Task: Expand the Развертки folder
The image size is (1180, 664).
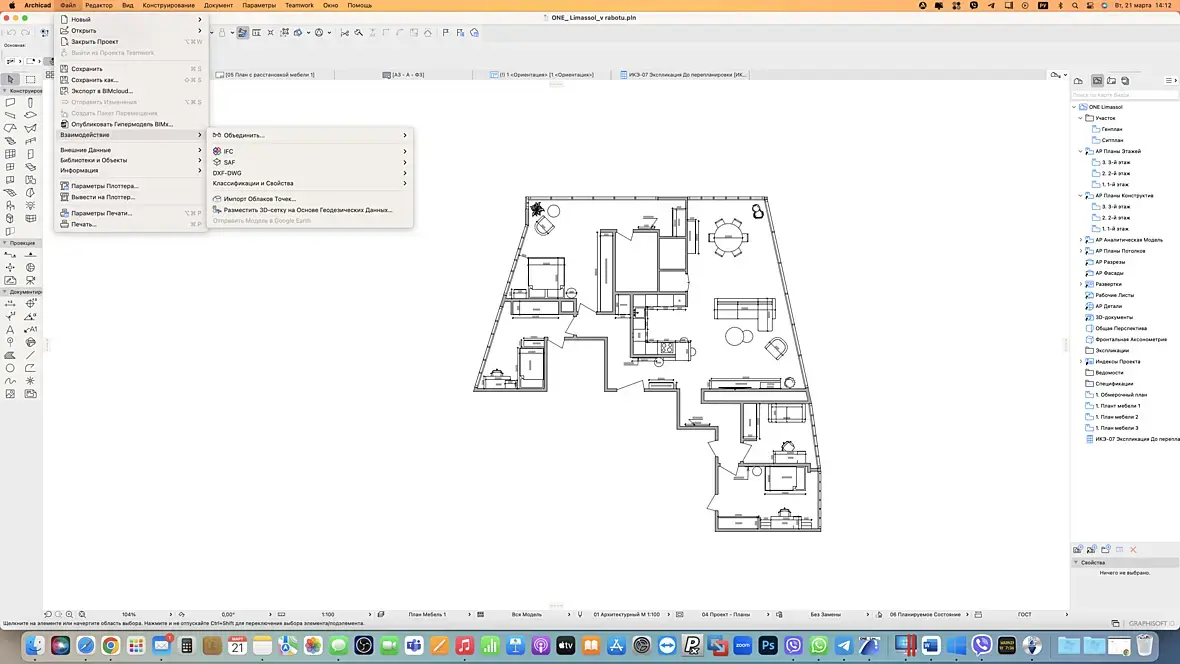Action: point(1081,284)
